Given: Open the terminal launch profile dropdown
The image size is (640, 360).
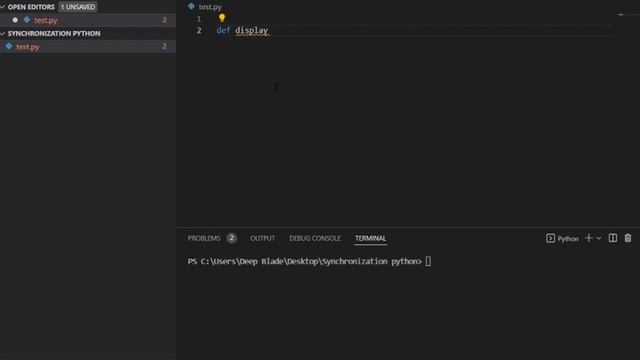Looking at the screenshot, I should pos(599,238).
